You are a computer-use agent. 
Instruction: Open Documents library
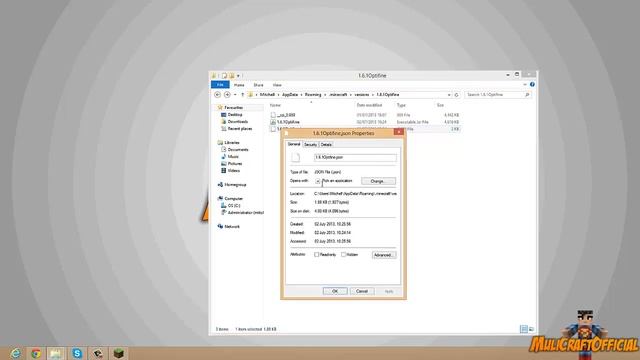click(238, 150)
